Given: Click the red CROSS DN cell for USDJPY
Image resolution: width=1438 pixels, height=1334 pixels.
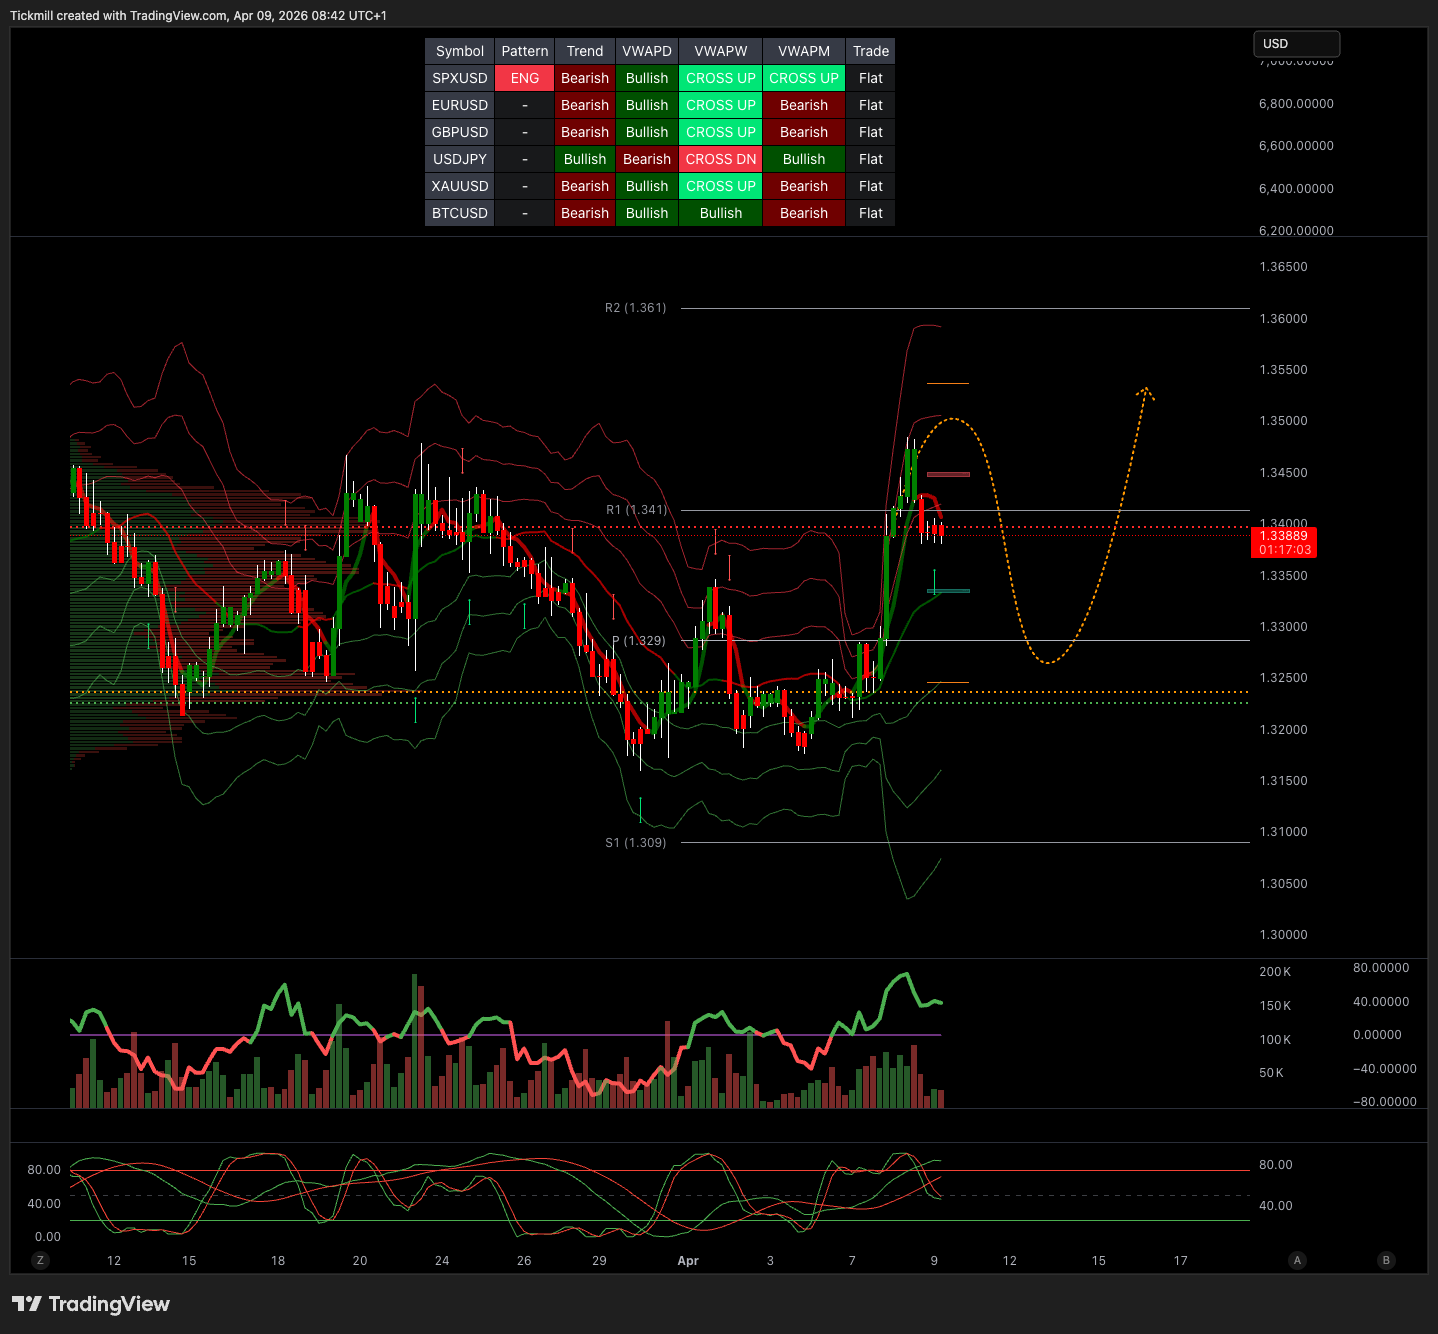Looking at the screenshot, I should click(720, 159).
